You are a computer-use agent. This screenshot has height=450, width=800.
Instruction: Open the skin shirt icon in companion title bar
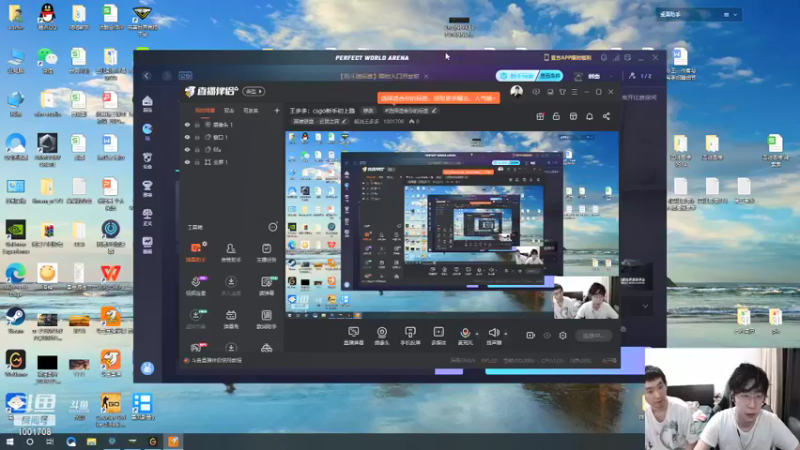tap(562, 92)
